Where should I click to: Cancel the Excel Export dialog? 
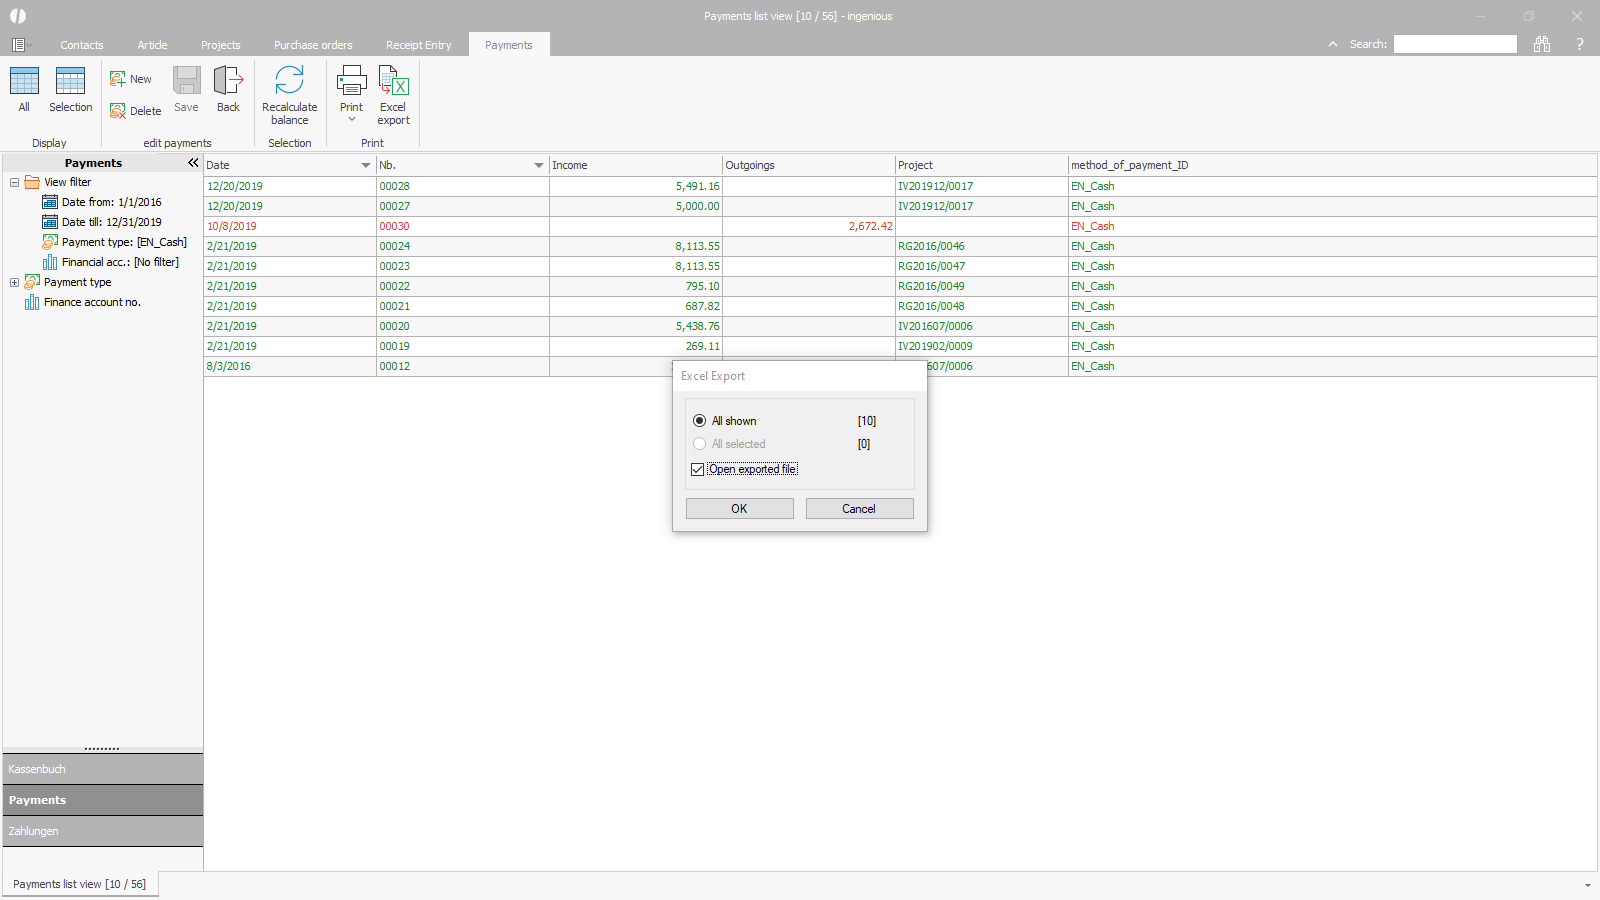click(x=859, y=508)
